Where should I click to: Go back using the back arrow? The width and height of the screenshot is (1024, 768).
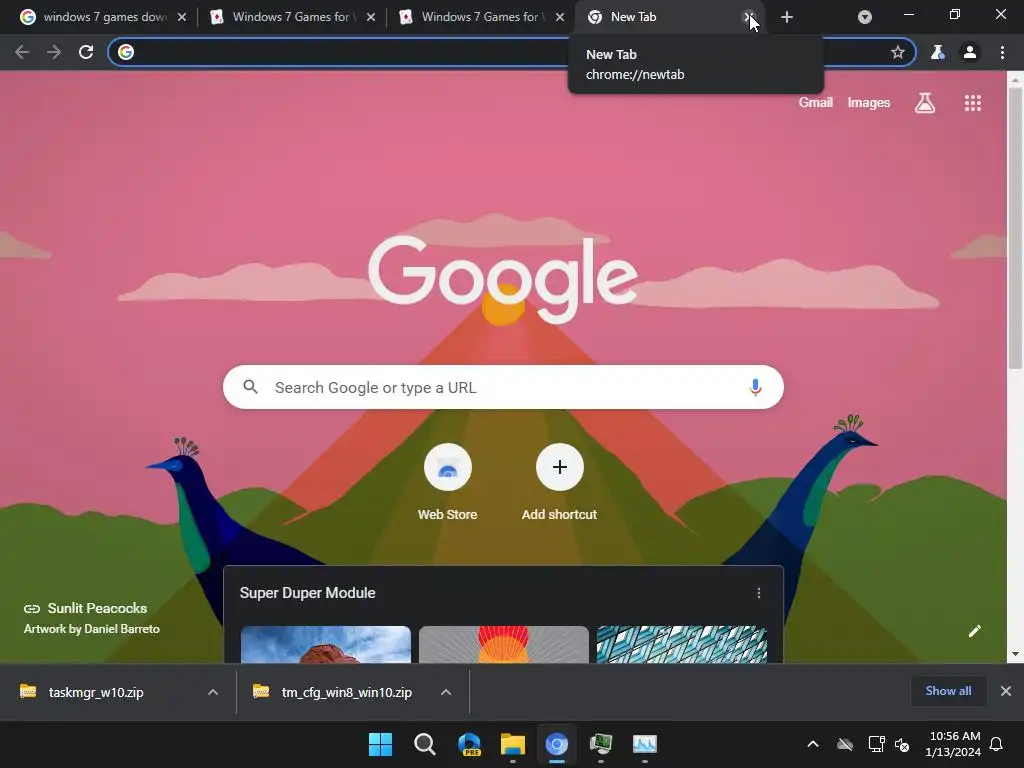(22, 52)
